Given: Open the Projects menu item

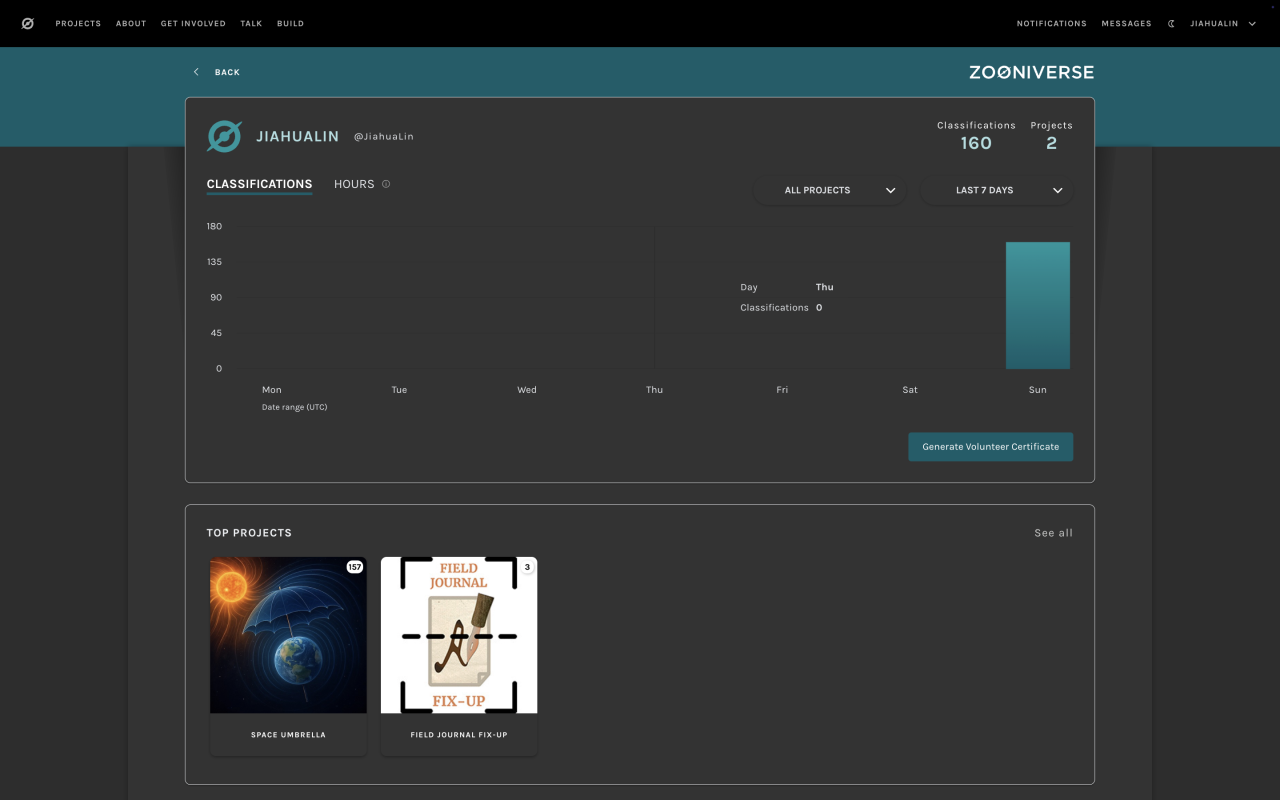Looking at the screenshot, I should 78,24.
